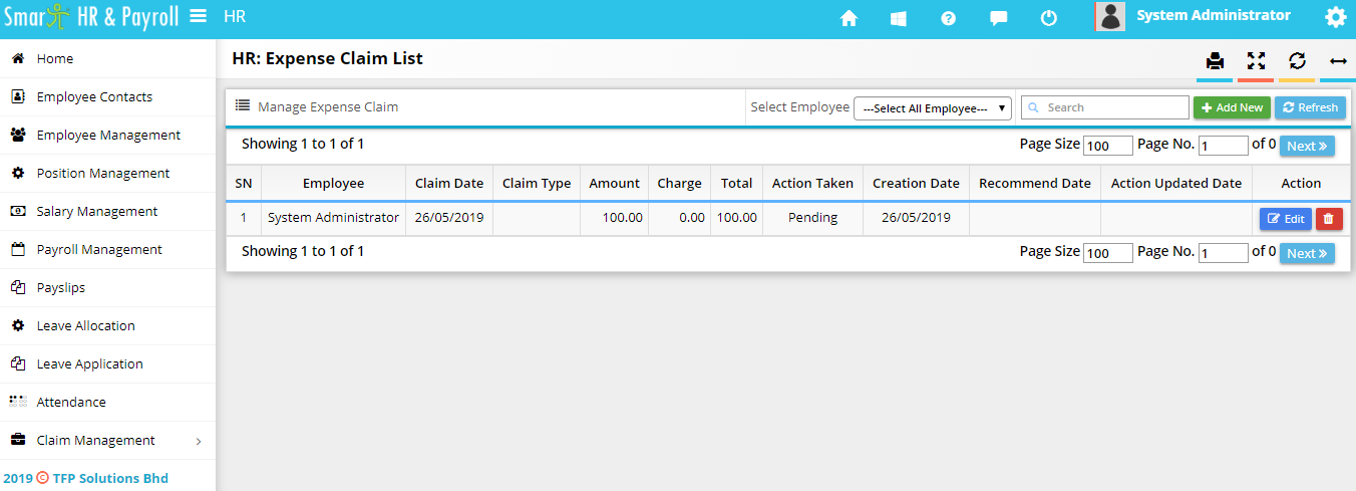
Task: Click the top Next pagination button
Action: 1307,145
